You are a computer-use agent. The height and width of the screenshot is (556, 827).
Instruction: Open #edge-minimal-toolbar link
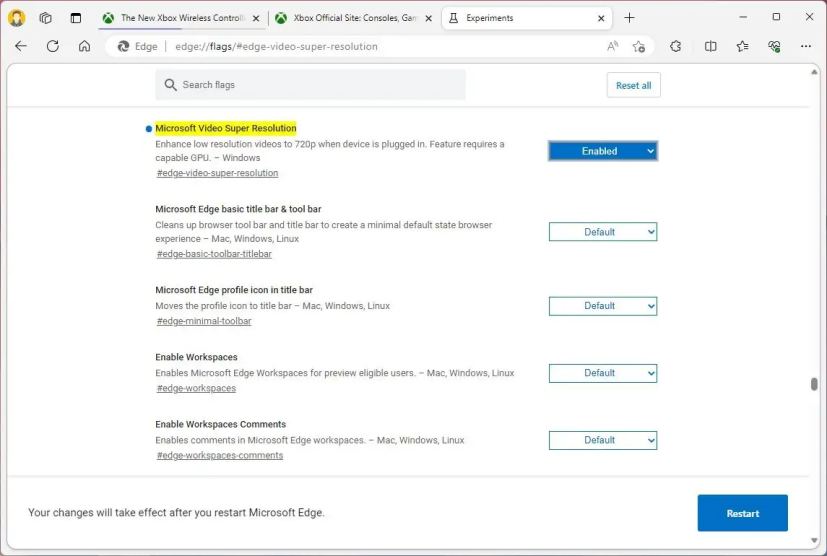click(x=204, y=321)
